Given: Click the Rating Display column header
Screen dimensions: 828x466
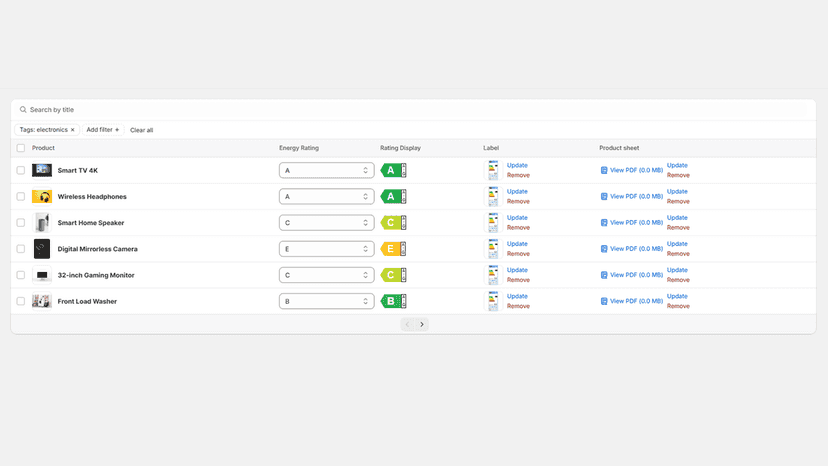Looking at the screenshot, I should coord(400,148).
